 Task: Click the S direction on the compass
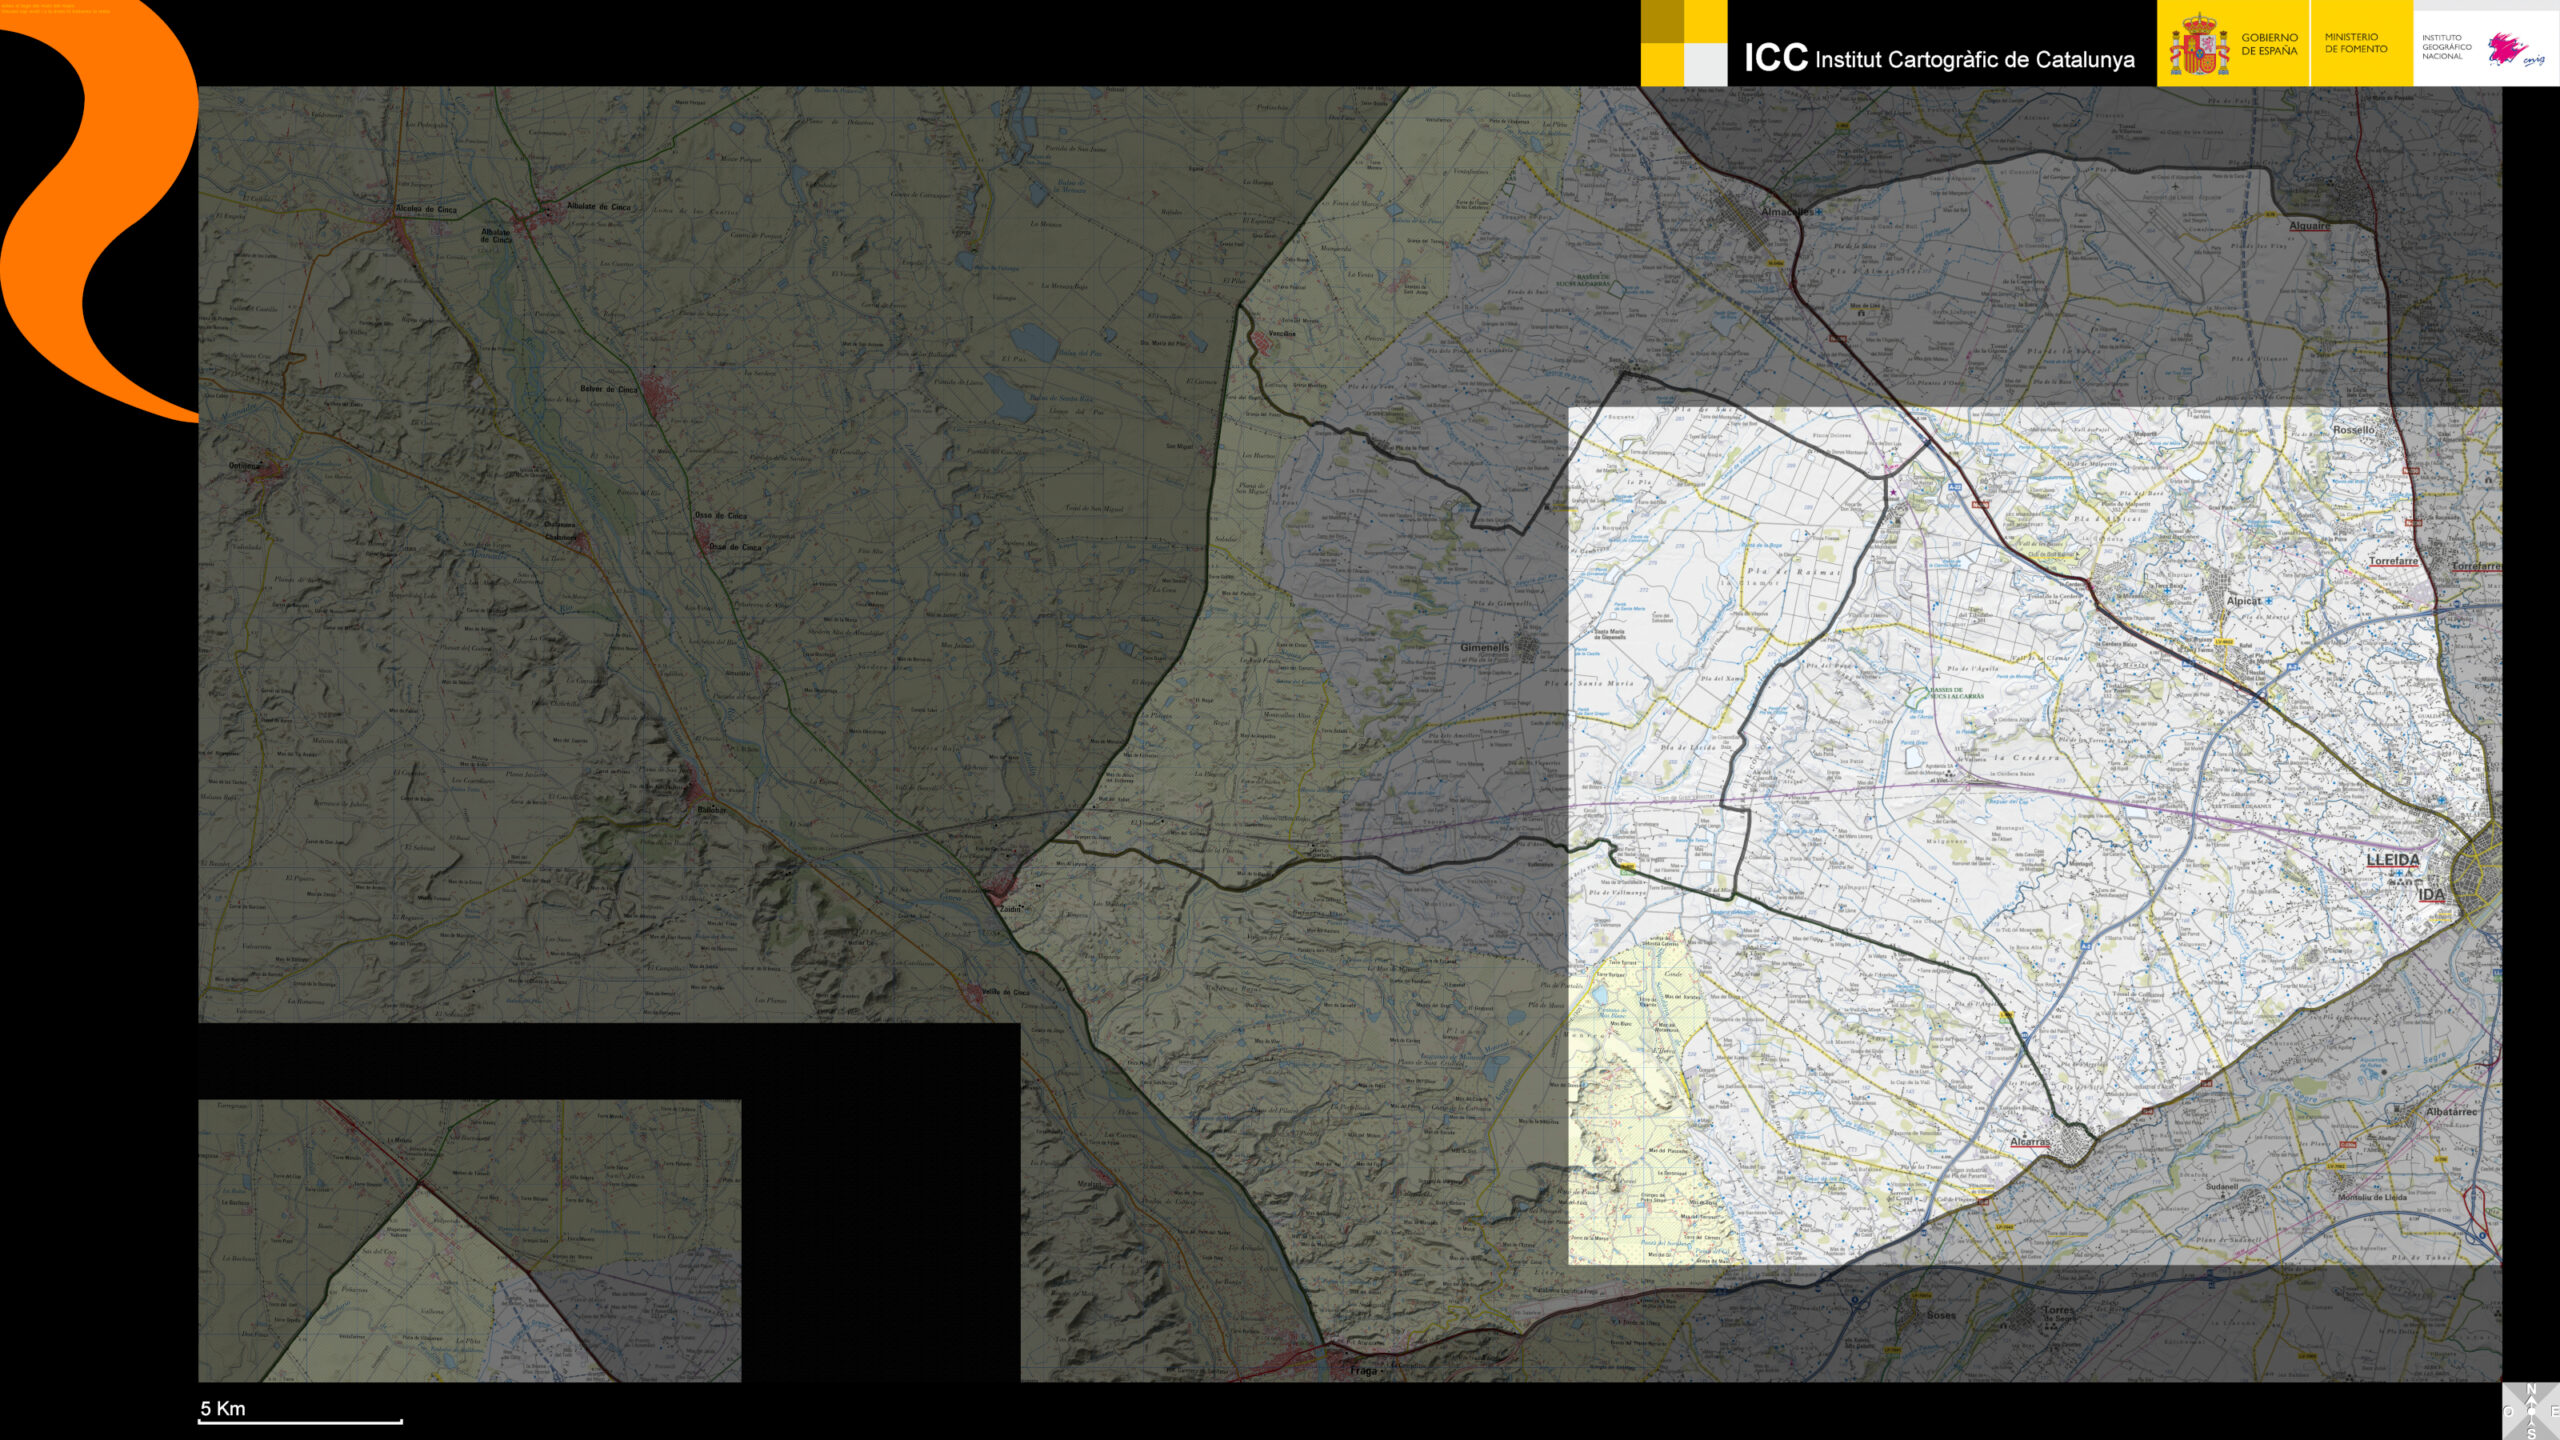click(x=2531, y=1434)
